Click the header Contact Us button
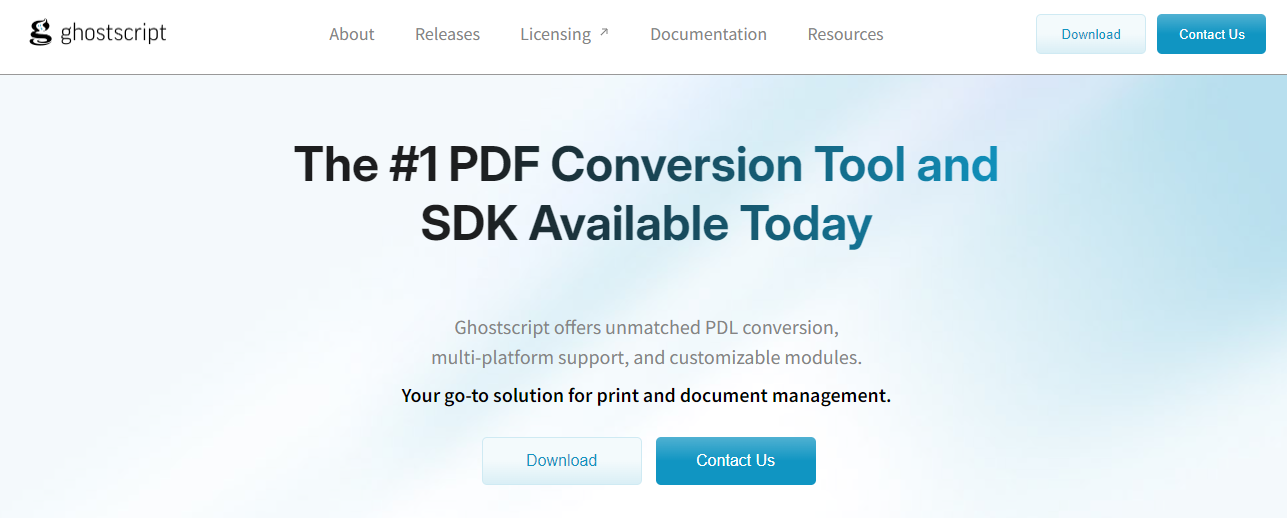 pyautogui.click(x=1211, y=34)
